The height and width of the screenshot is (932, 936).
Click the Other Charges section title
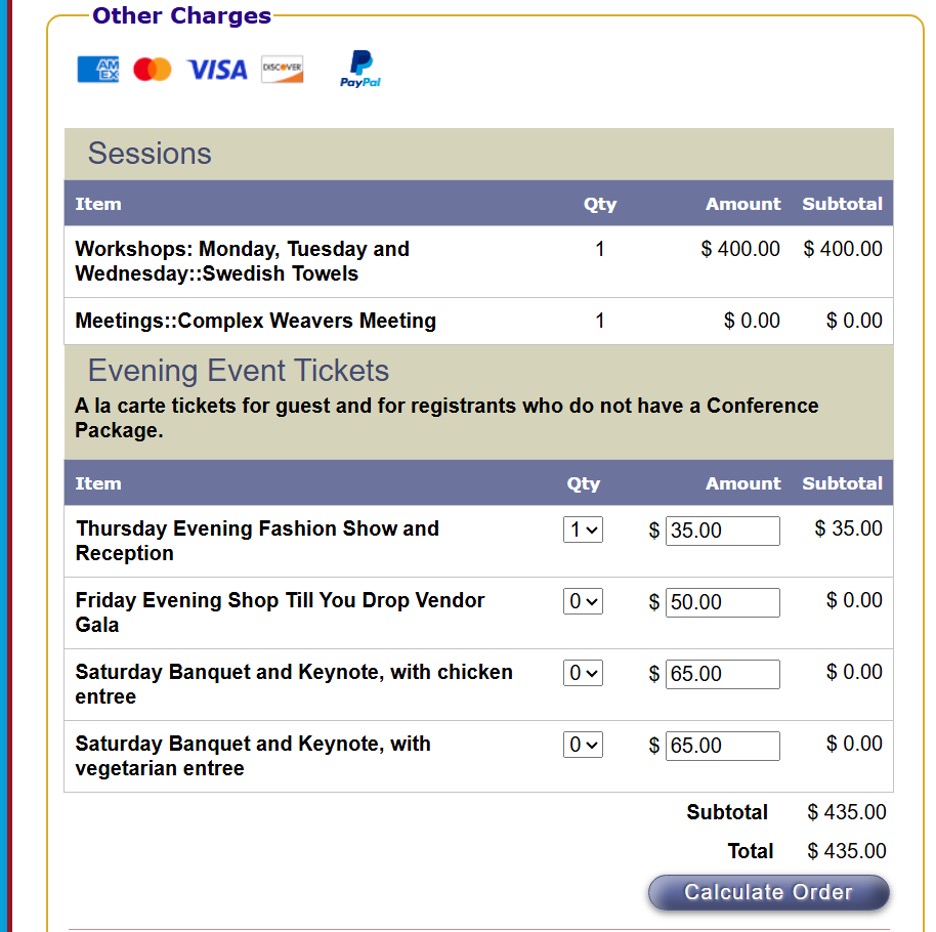pyautogui.click(x=181, y=16)
